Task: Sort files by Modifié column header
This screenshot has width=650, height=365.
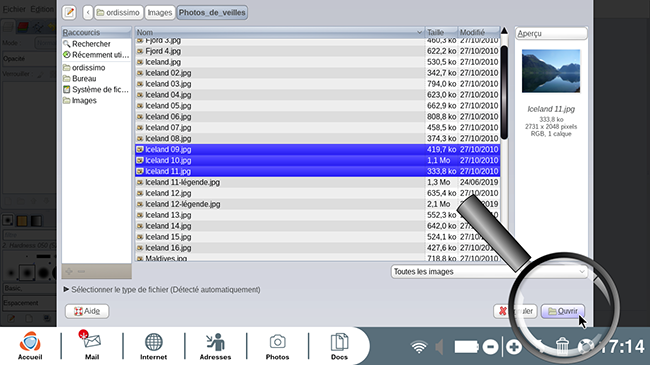Action: tap(479, 32)
